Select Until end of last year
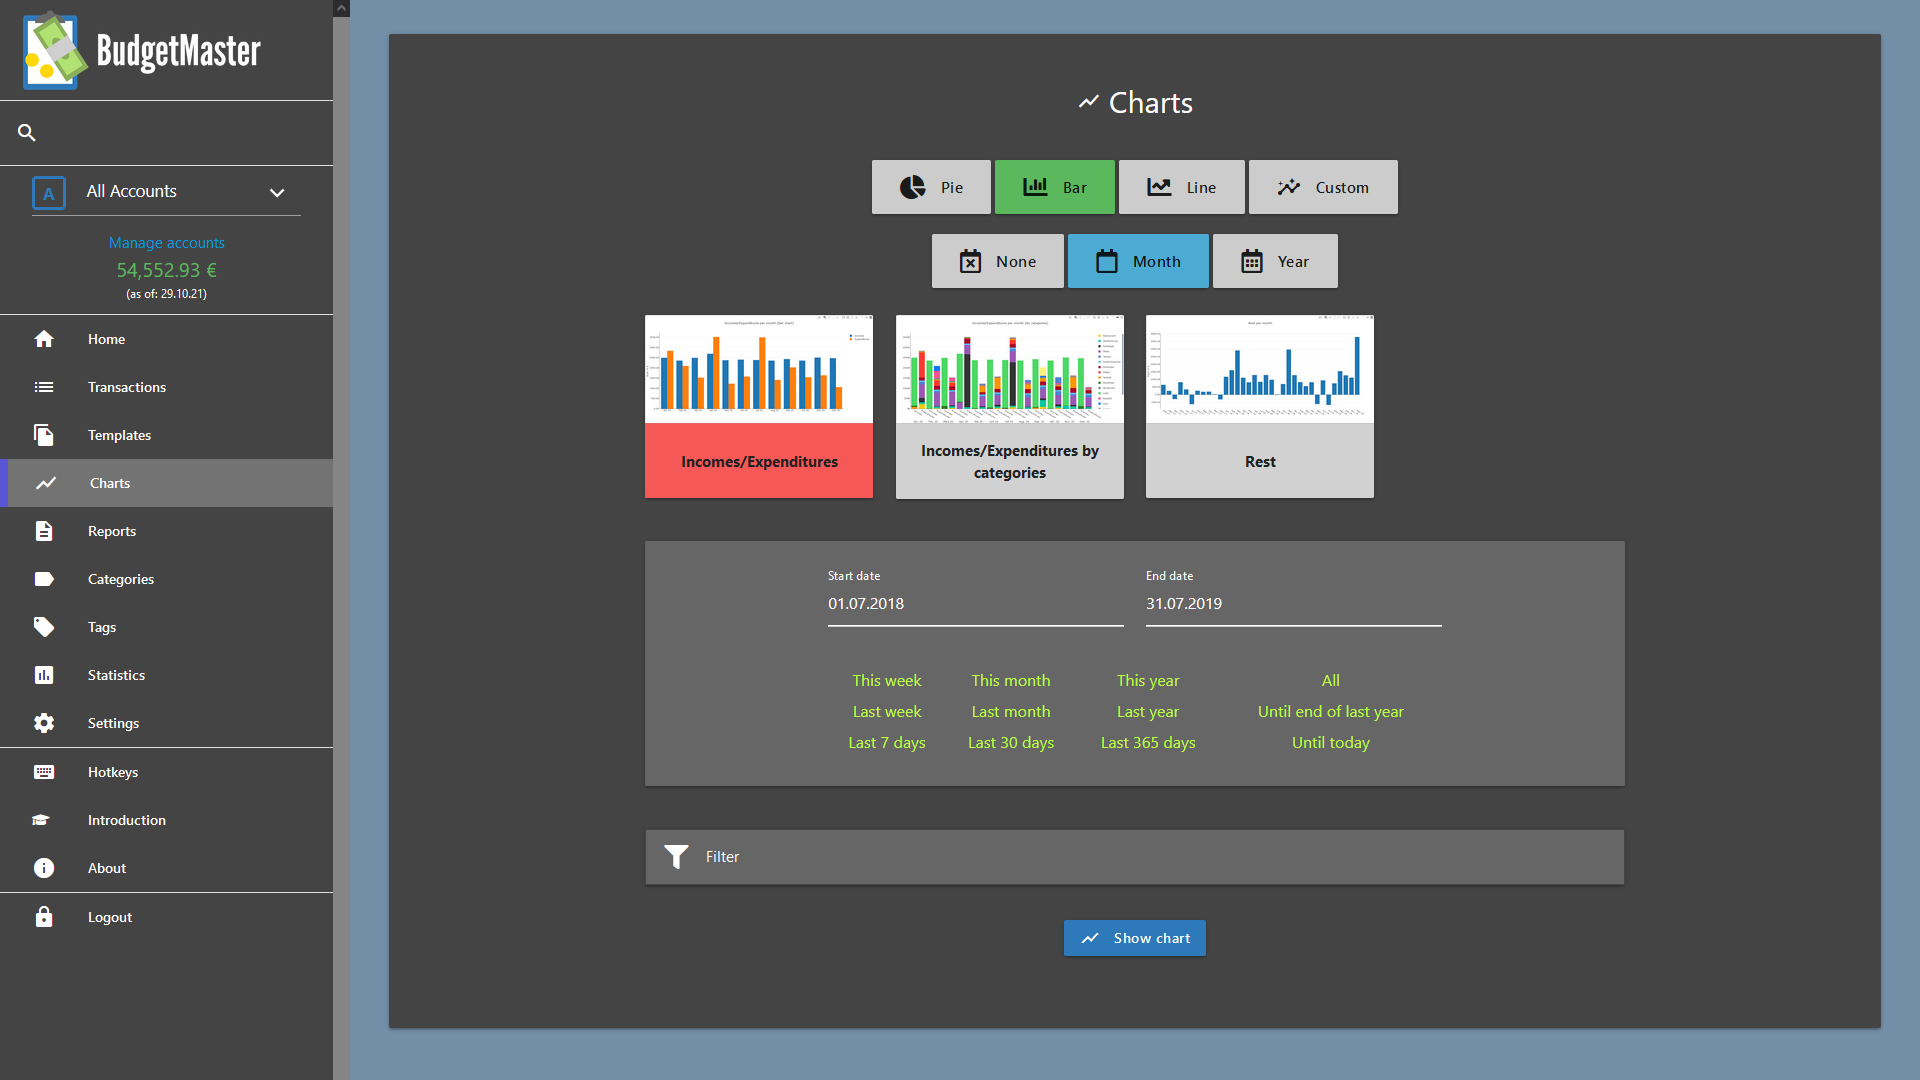 coord(1330,711)
